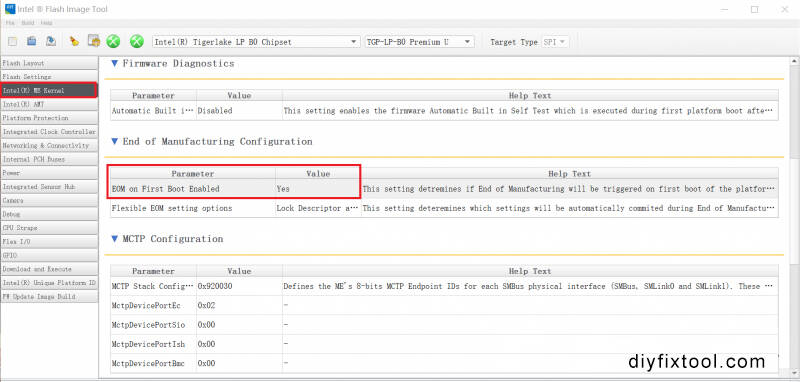This screenshot has height=382, width=800.
Task: Click the 0x02 value of MctpDevicePortEc
Action: pyautogui.click(x=239, y=305)
